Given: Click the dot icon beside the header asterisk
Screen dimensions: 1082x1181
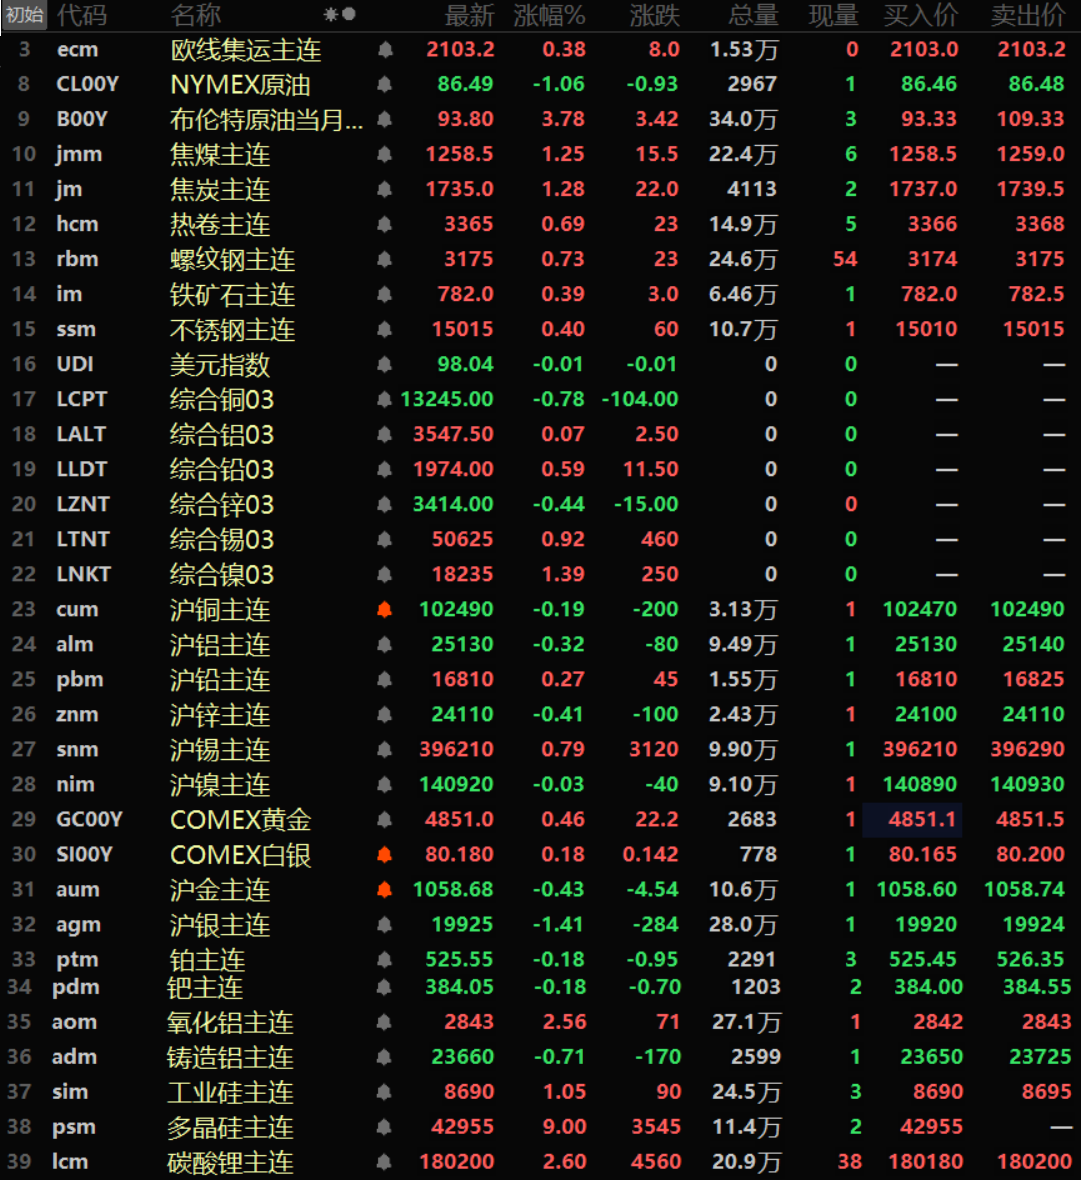Looking at the screenshot, I should pyautogui.click(x=349, y=15).
